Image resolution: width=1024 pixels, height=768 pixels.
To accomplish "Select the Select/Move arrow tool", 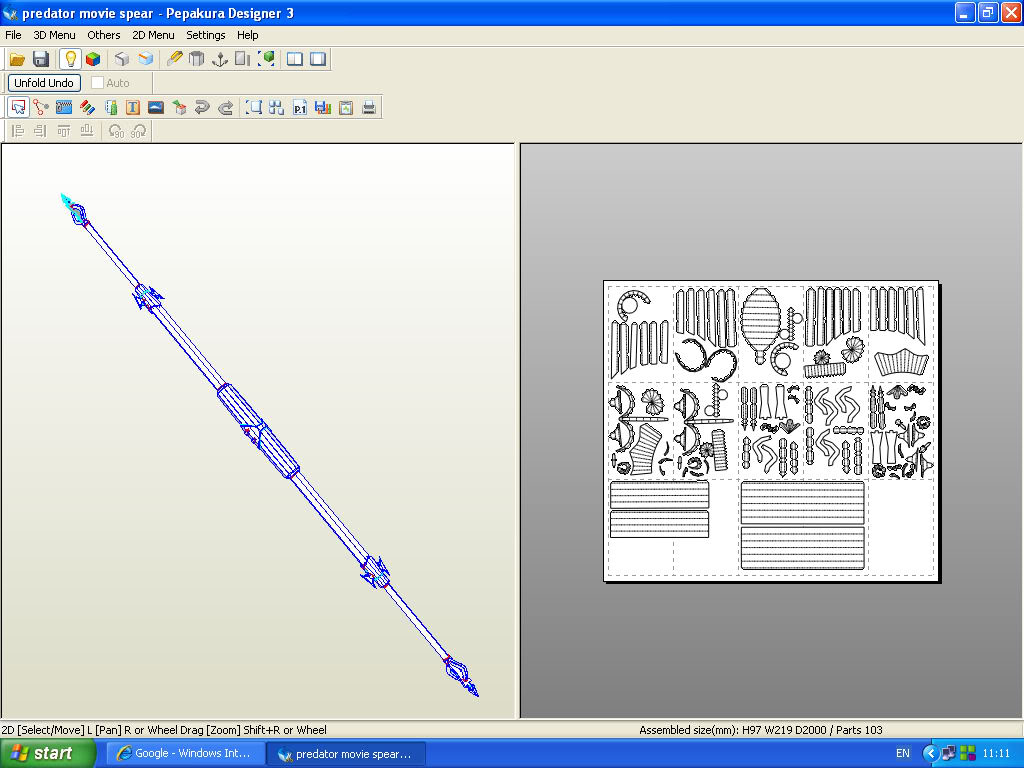I will click(x=18, y=108).
